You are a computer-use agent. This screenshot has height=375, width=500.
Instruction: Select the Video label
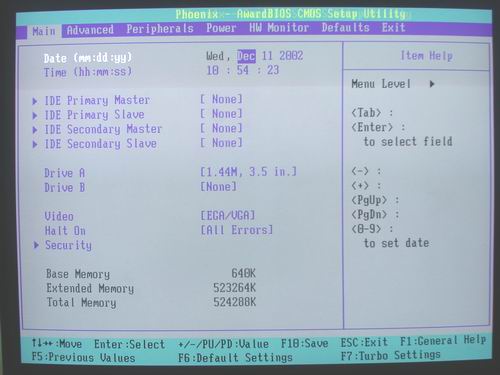click(59, 216)
